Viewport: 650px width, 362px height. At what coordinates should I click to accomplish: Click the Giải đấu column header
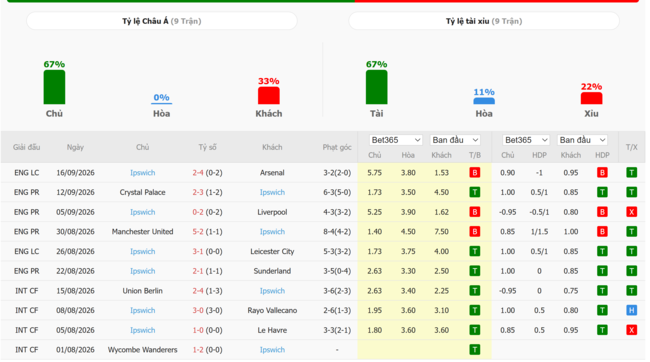click(x=27, y=147)
